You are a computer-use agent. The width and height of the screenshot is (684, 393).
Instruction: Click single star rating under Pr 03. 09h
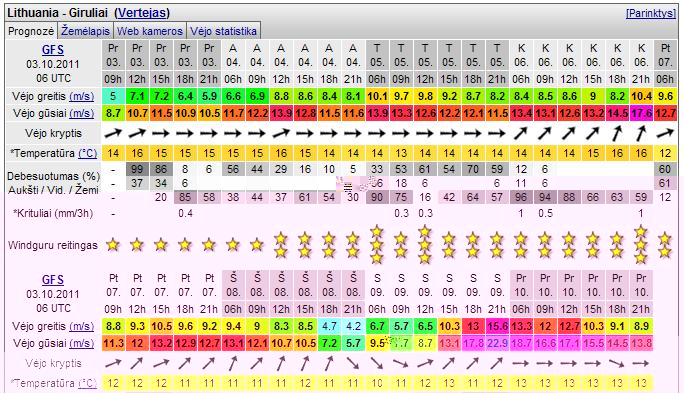pos(113,245)
